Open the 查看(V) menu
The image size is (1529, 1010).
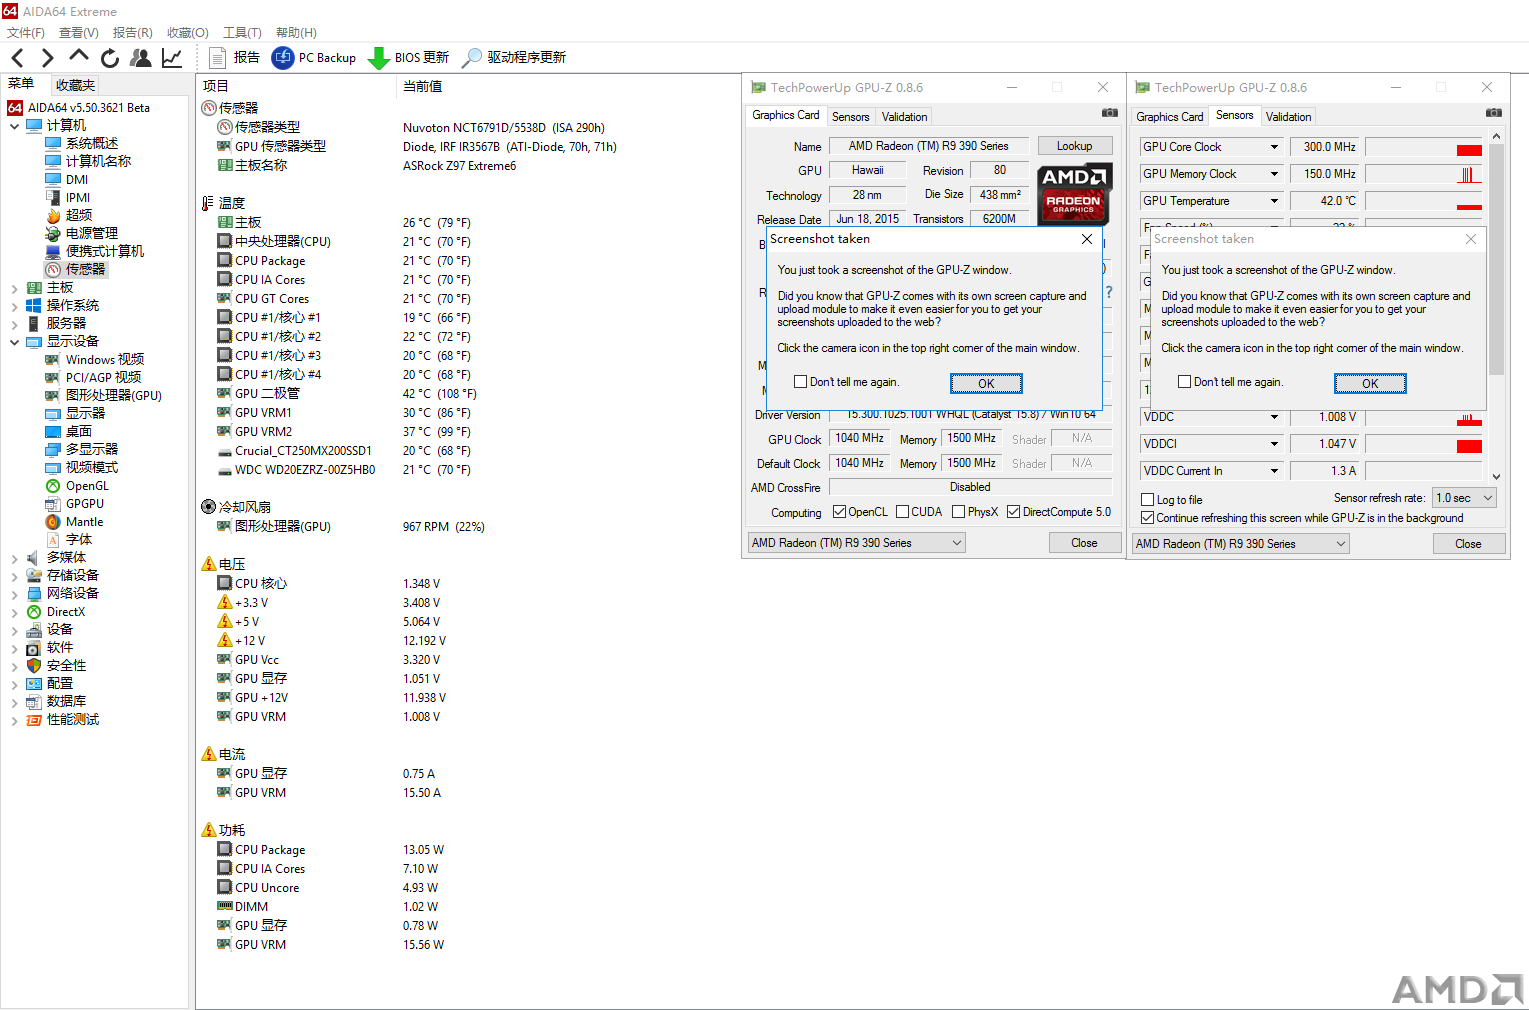78,33
